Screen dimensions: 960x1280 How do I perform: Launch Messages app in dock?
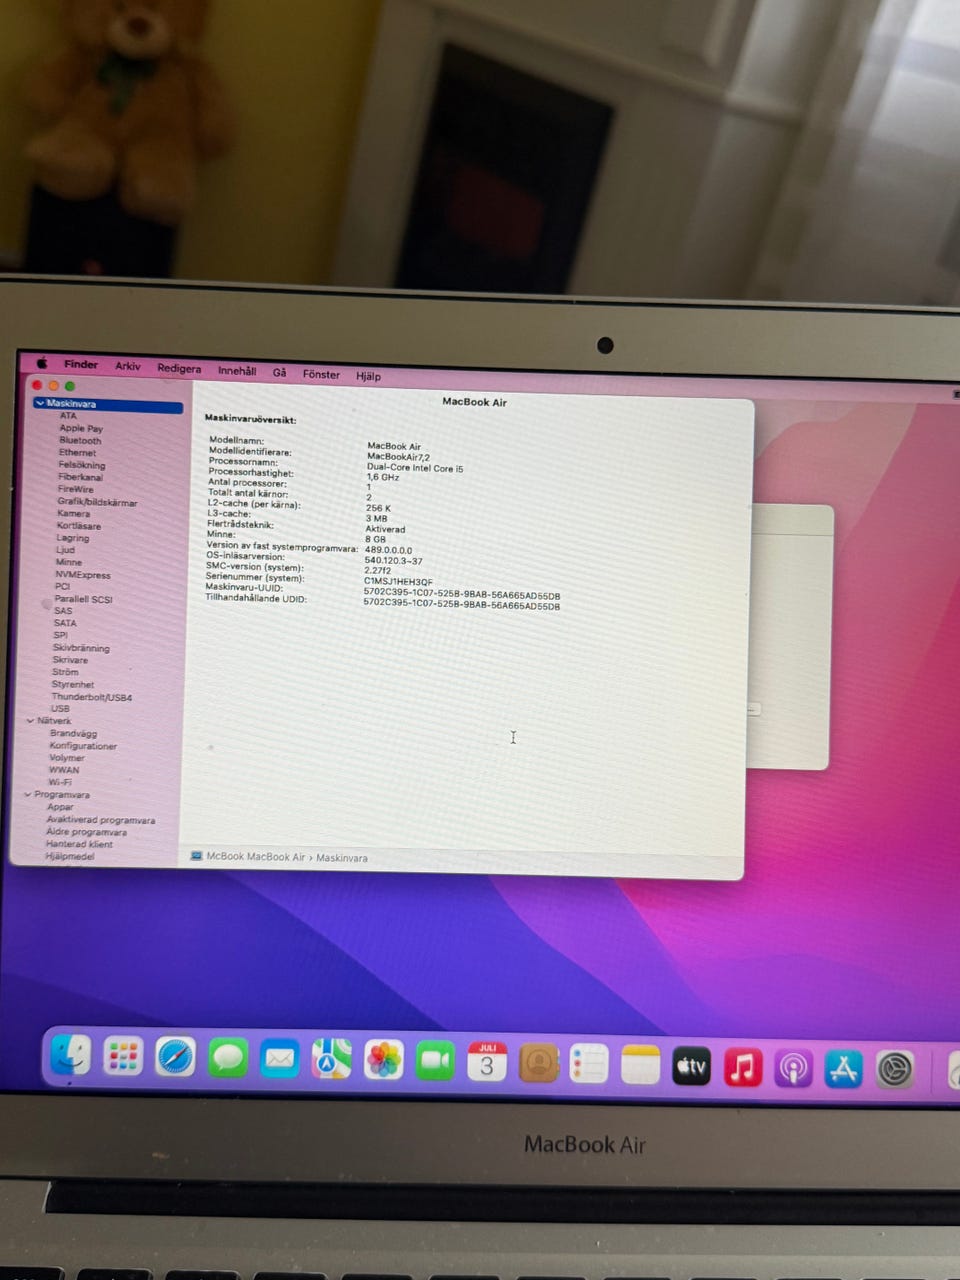click(x=228, y=1058)
